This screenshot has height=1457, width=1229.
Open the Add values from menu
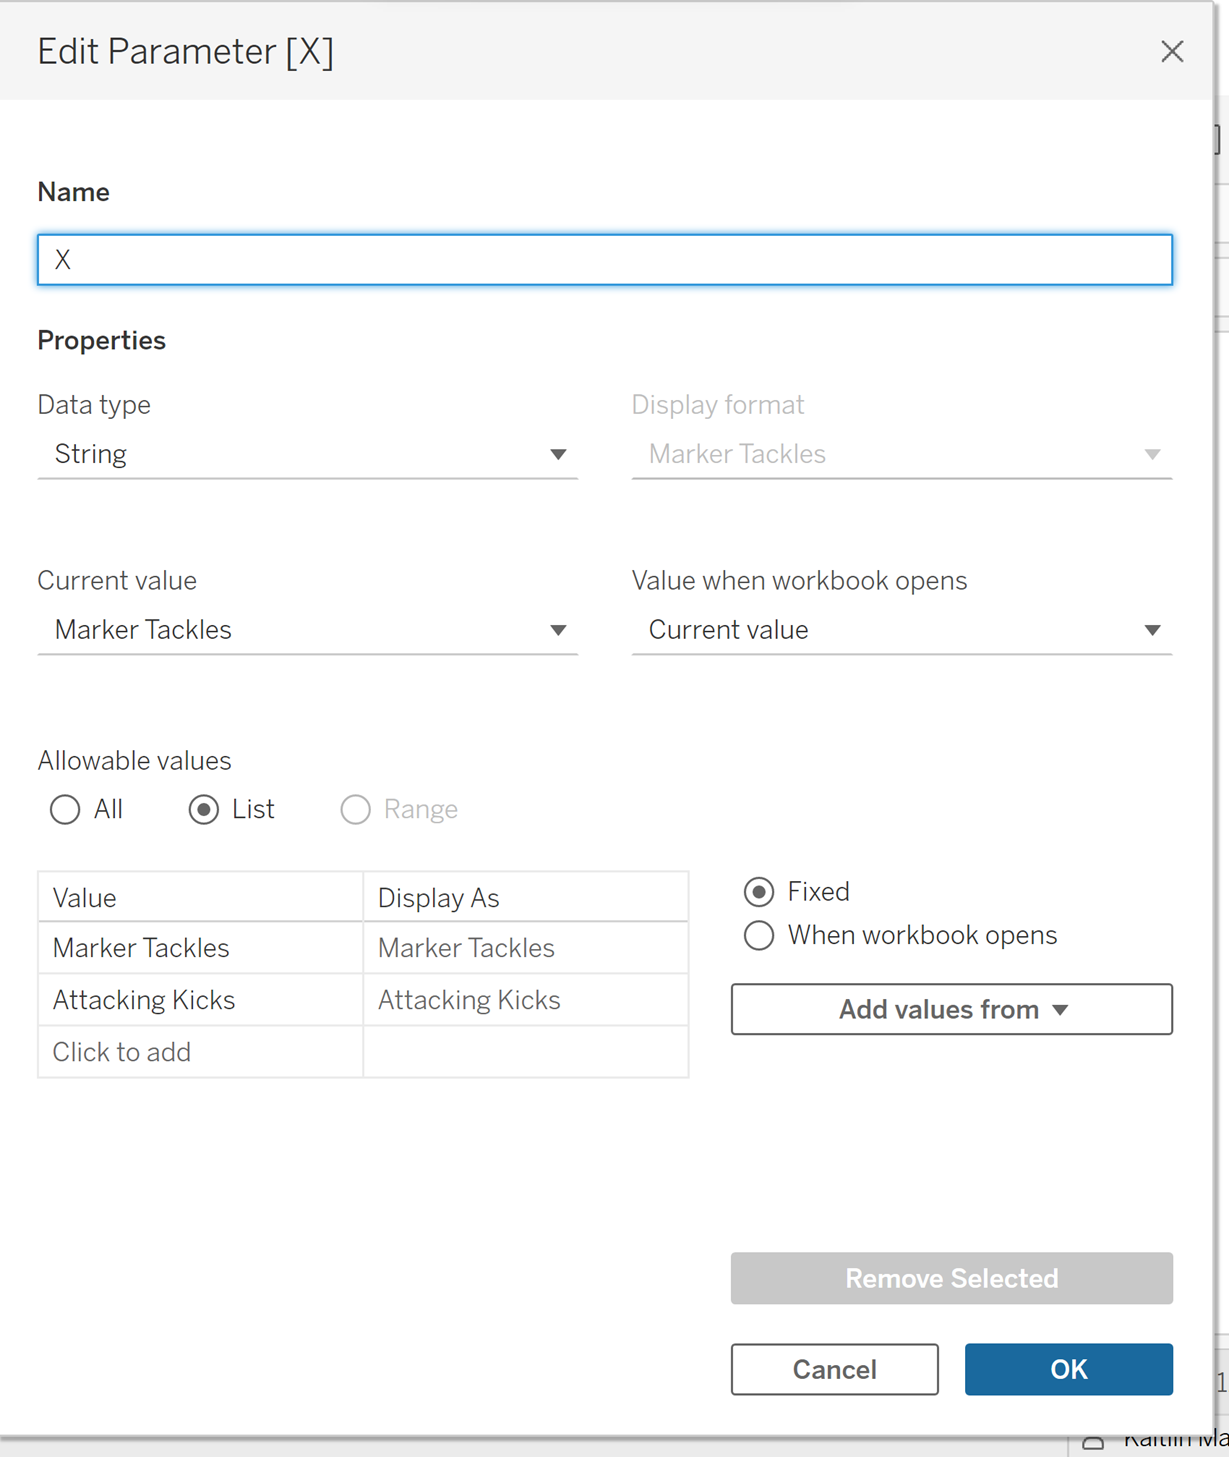(x=951, y=1010)
